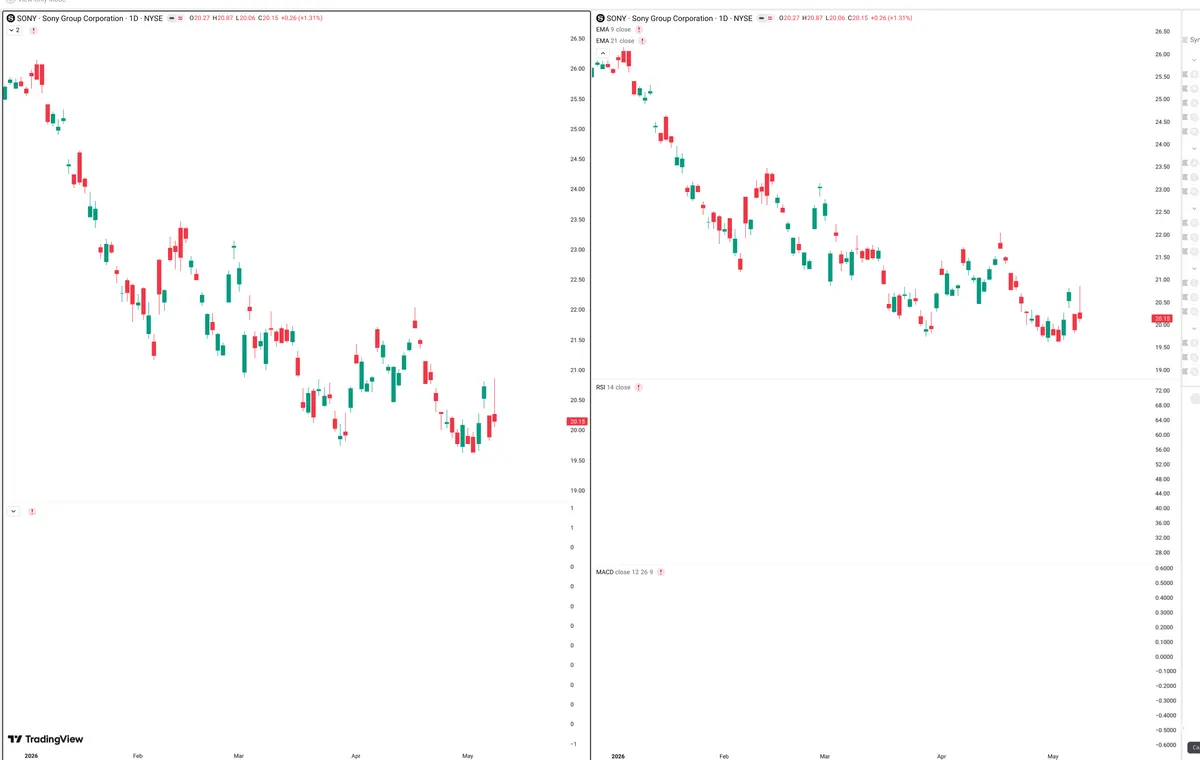Click the 2026 label on left chart time axis
Image resolution: width=1200 pixels, height=760 pixels.
pos(31,756)
